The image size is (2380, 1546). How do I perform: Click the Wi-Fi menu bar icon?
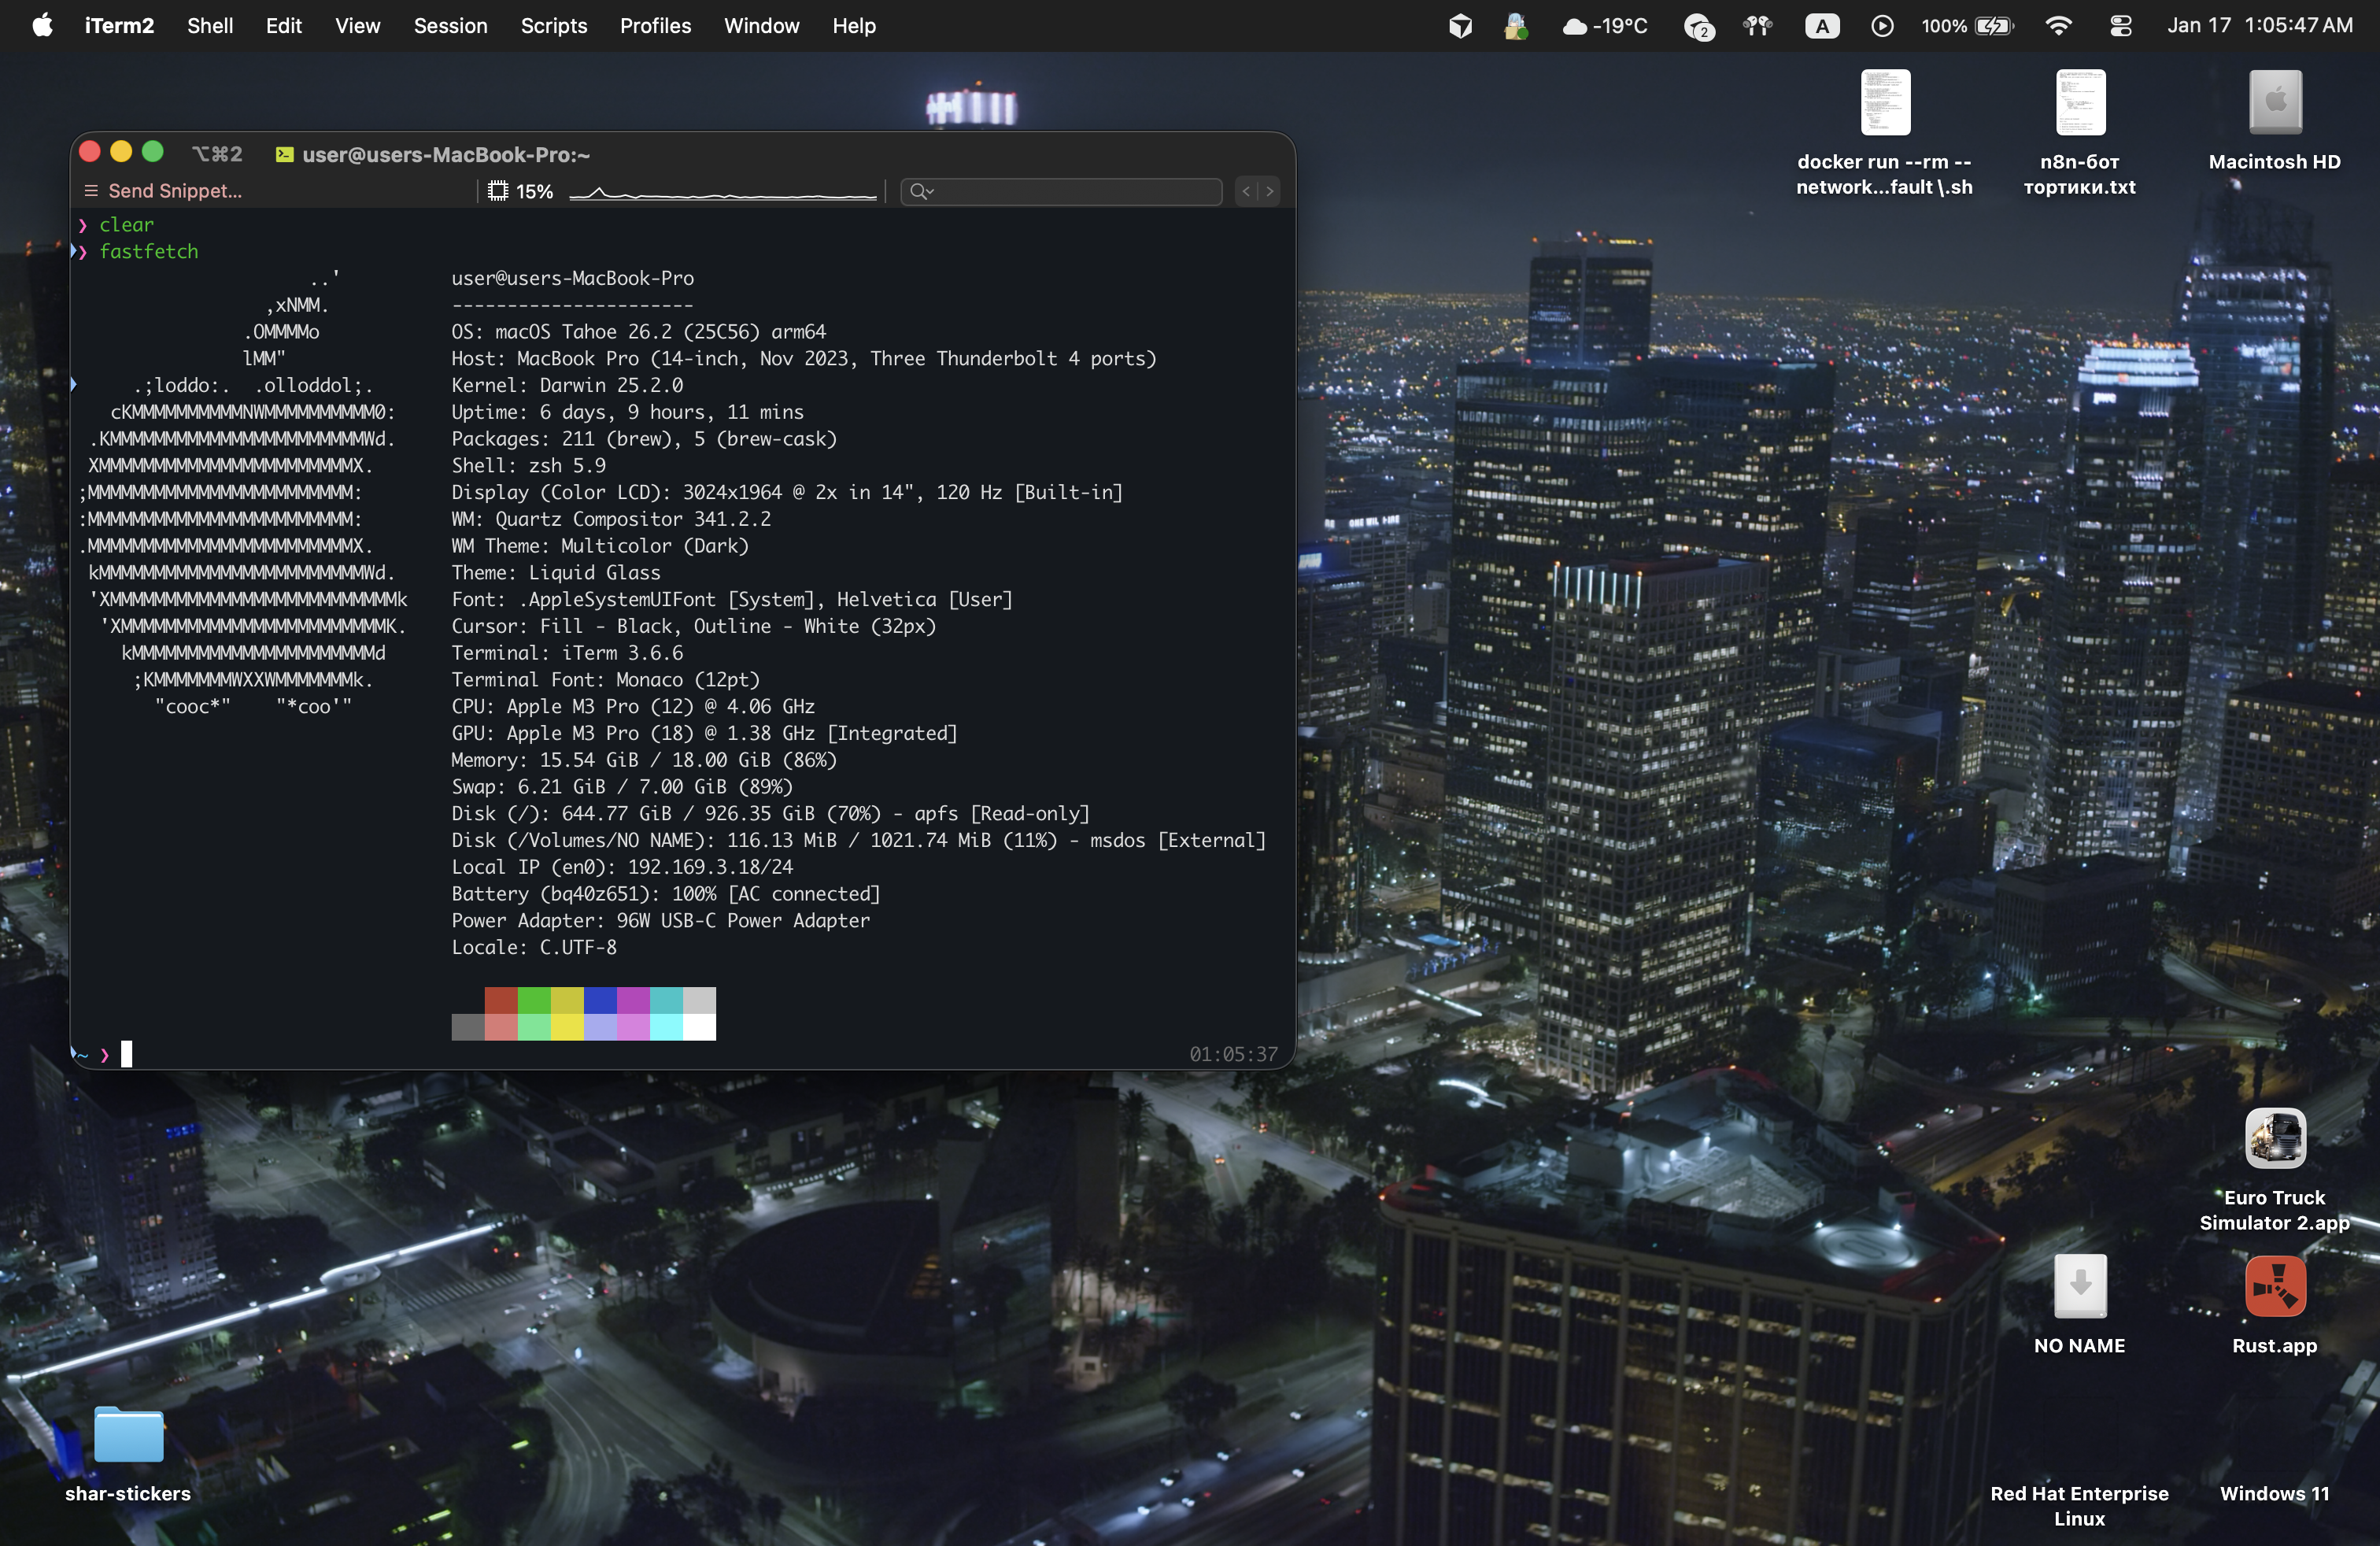(2058, 26)
